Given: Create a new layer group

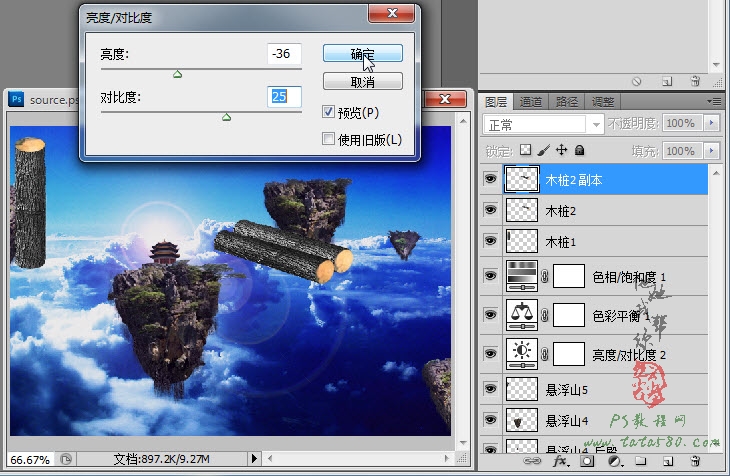Looking at the screenshot, I should pos(641,461).
